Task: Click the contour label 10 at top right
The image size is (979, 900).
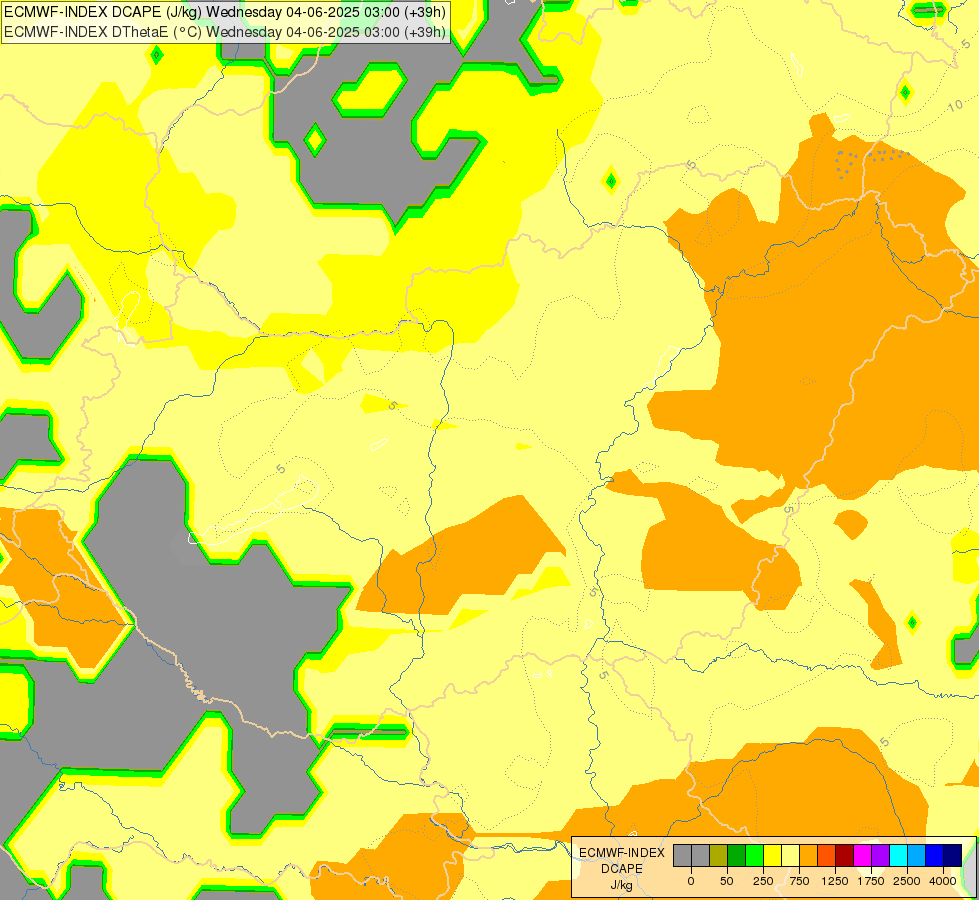Action: coord(955,106)
